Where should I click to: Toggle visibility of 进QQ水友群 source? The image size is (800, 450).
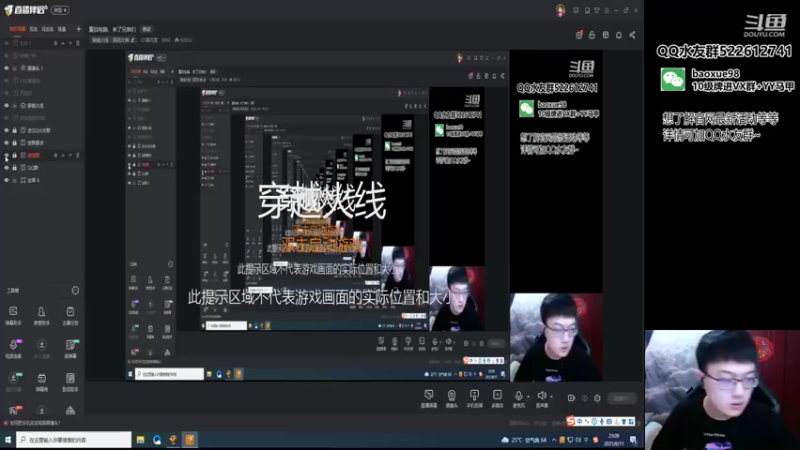(x=7, y=130)
